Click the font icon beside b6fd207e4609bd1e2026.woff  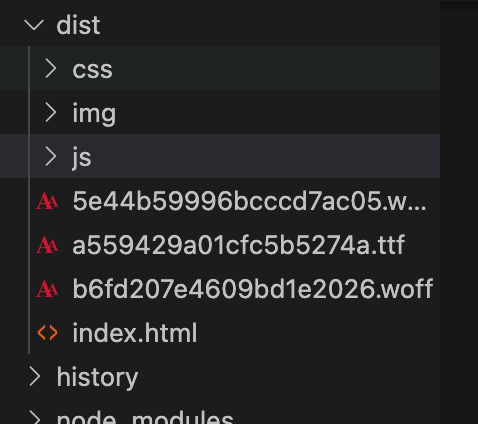(47, 289)
